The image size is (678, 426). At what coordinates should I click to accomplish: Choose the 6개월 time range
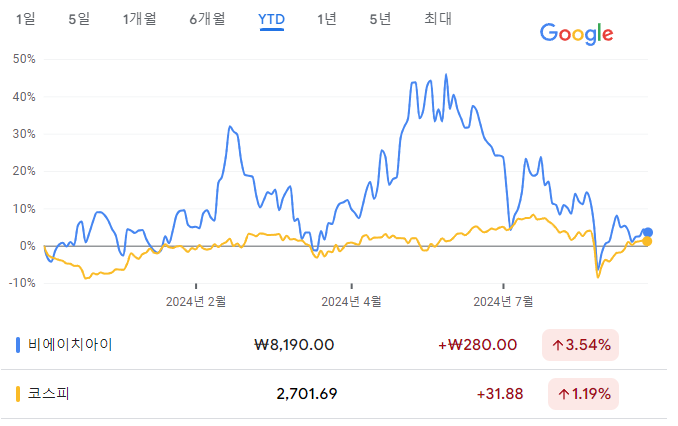[x=207, y=19]
